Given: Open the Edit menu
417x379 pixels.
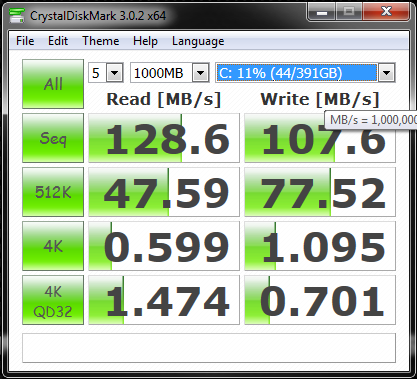Looking at the screenshot, I should pos(58,41).
